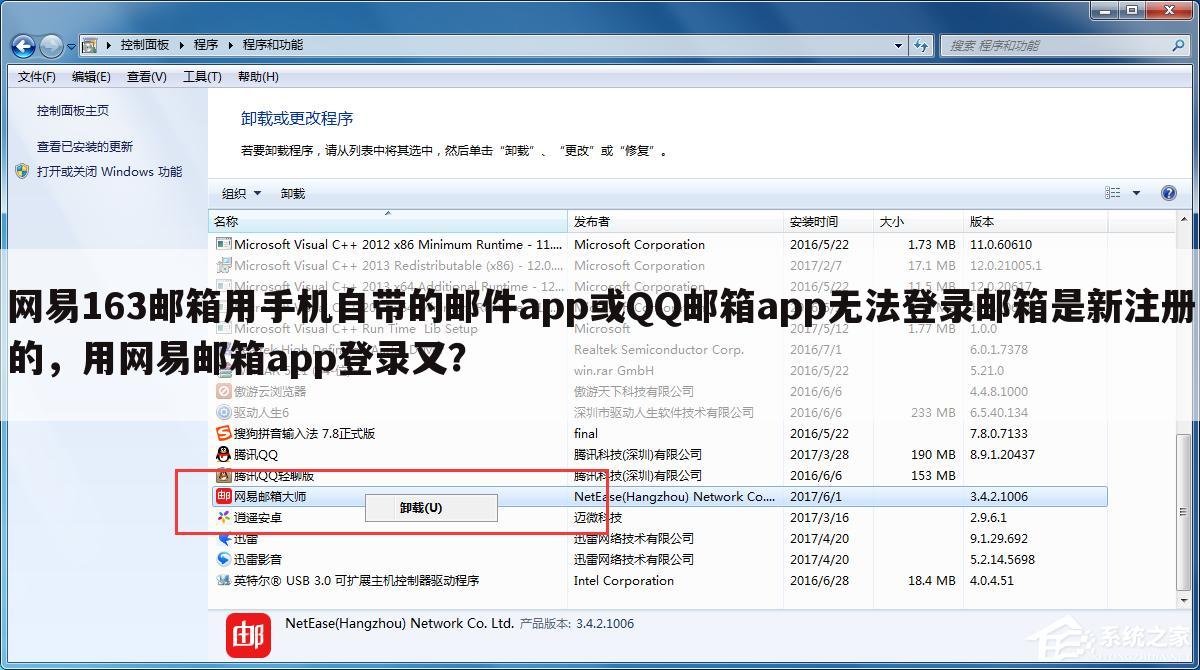This screenshot has height=670, width=1200.
Task: Open the 编辑(E) menu
Action: click(x=91, y=77)
